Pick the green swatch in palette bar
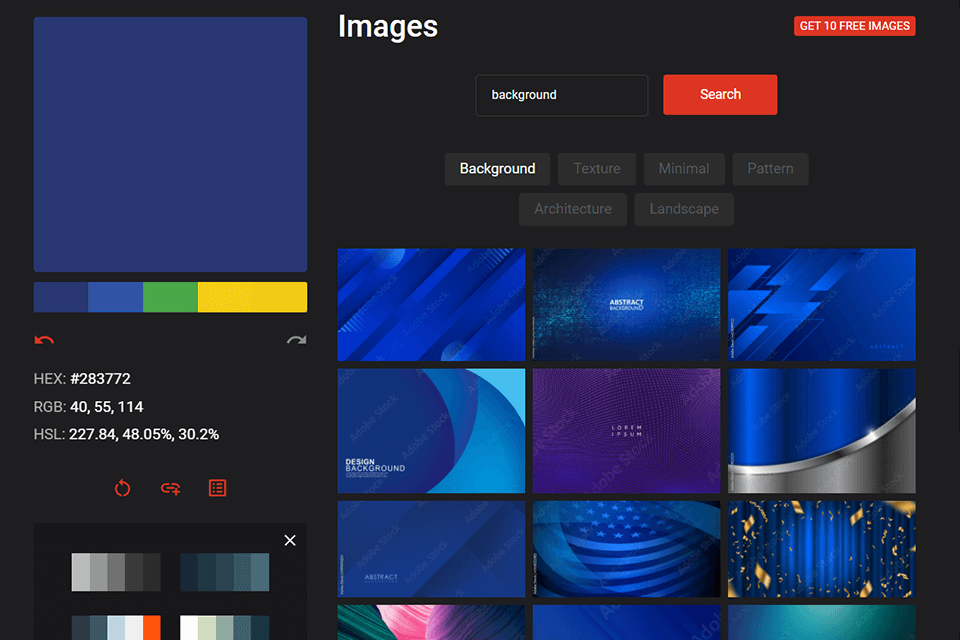The height and width of the screenshot is (640, 960). point(170,297)
